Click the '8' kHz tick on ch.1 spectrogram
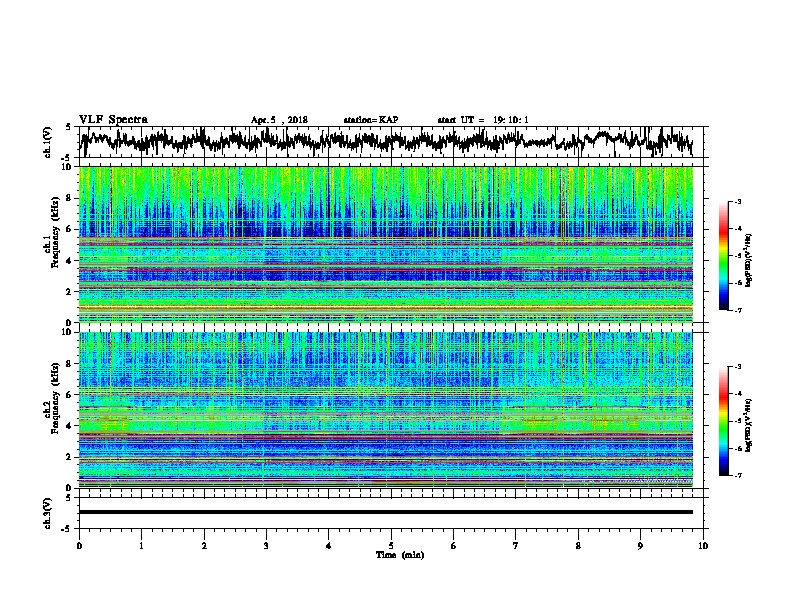 click(69, 198)
